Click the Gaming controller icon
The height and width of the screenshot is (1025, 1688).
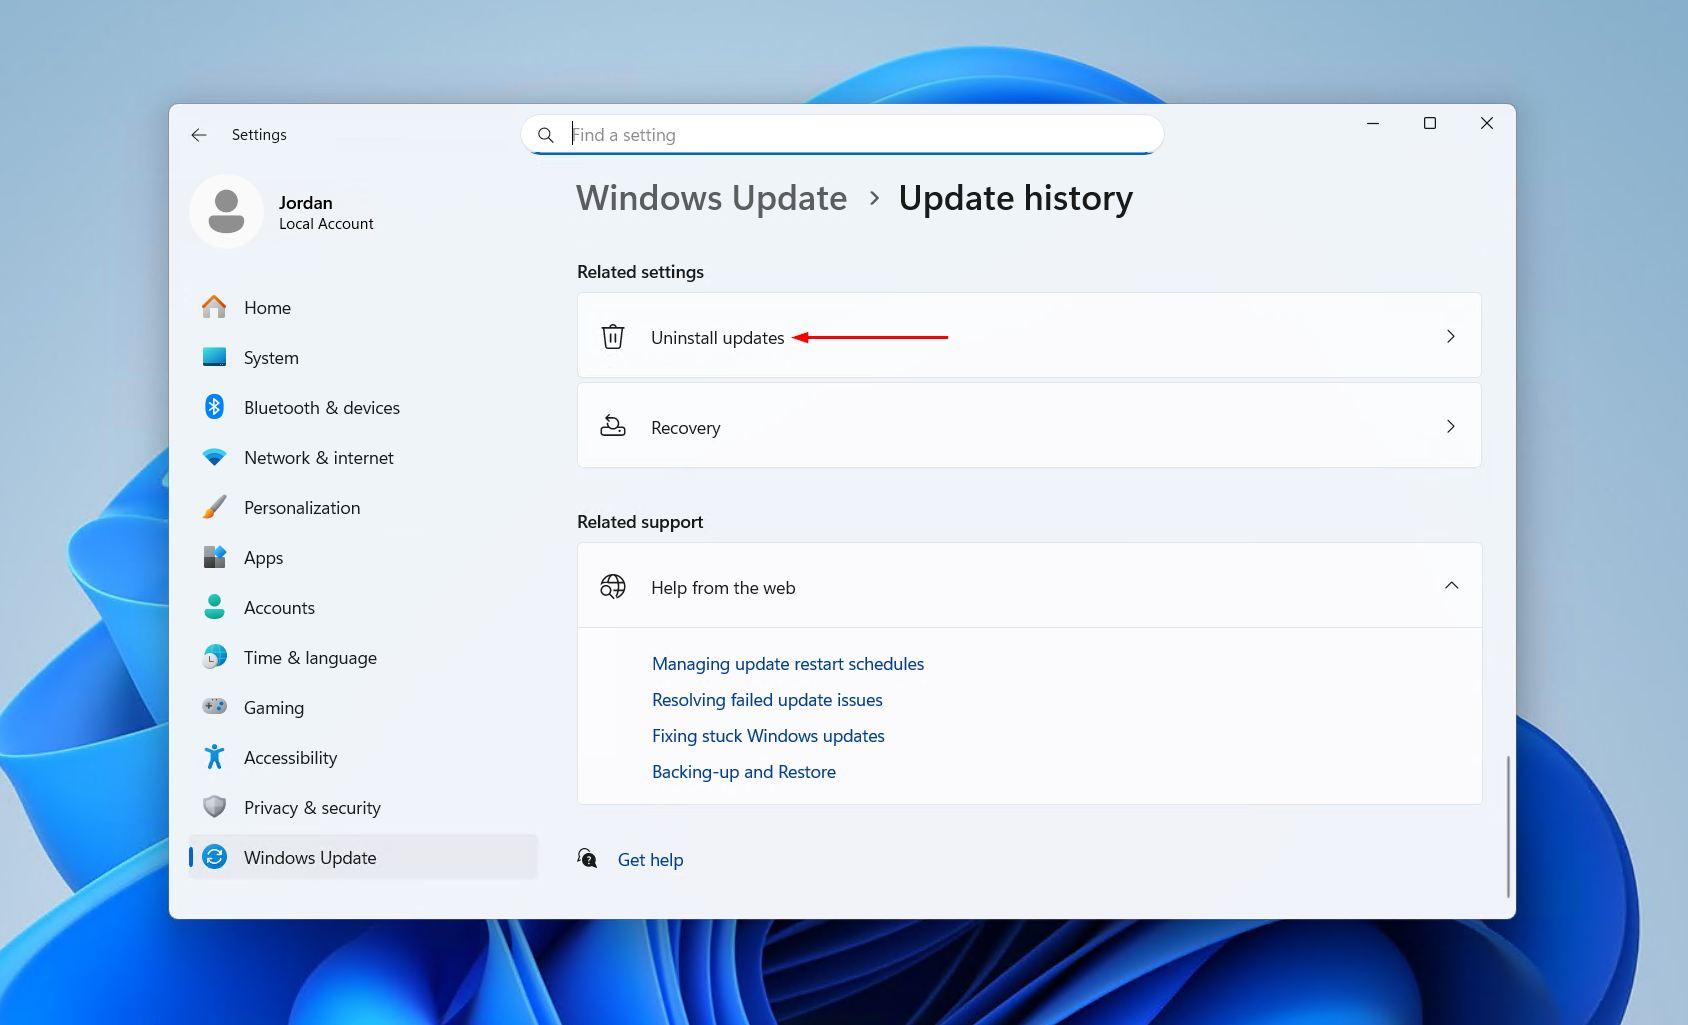214,707
